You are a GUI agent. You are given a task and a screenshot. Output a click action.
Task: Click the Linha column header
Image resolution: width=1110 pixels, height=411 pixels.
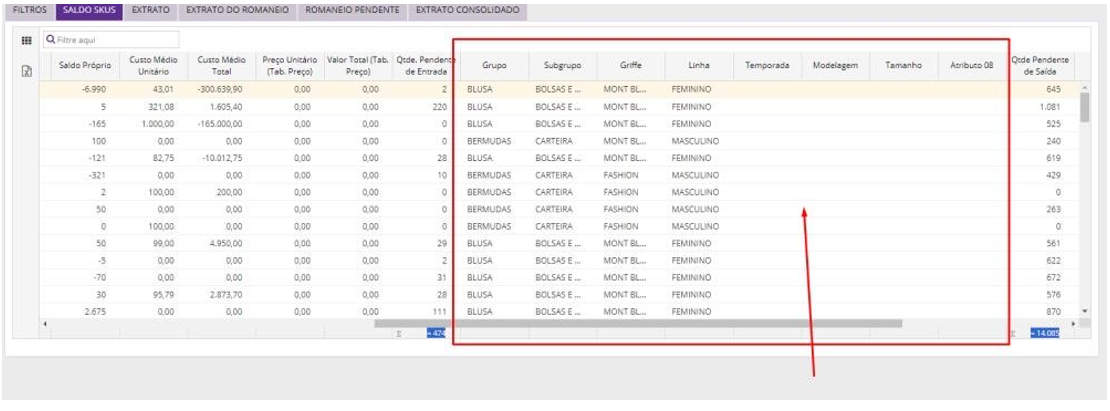pos(699,65)
